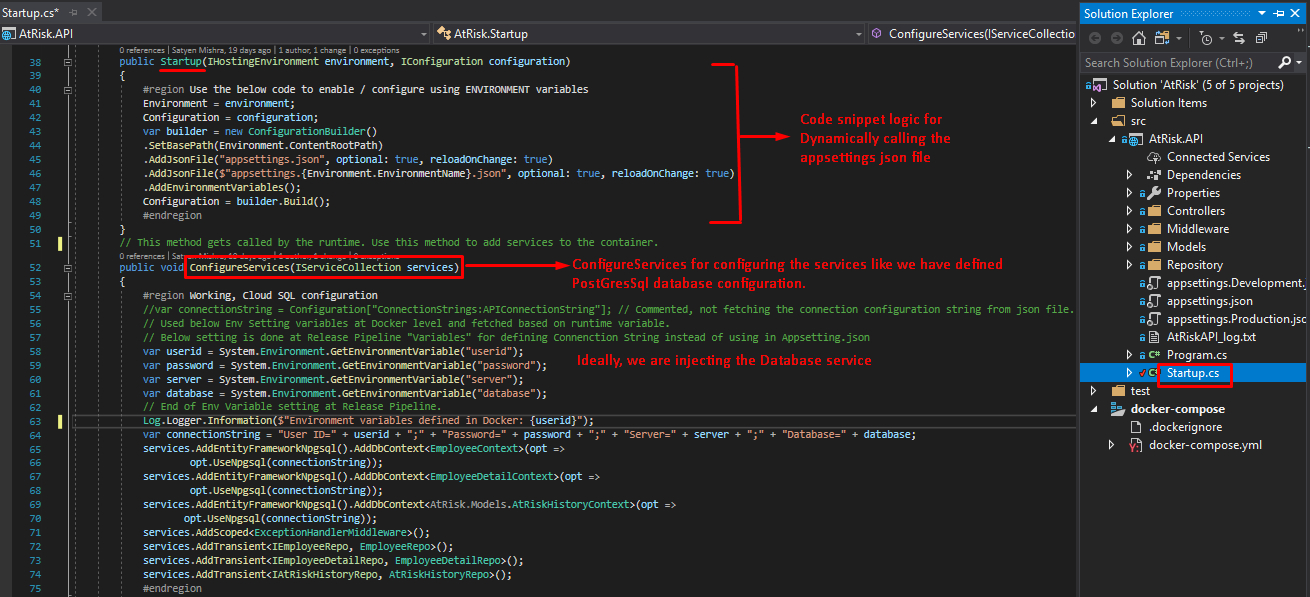Viewport: 1310px width, 597px height.
Task: Collapse the ENVIRONMENT variables region at line 40
Action: click(x=68, y=89)
